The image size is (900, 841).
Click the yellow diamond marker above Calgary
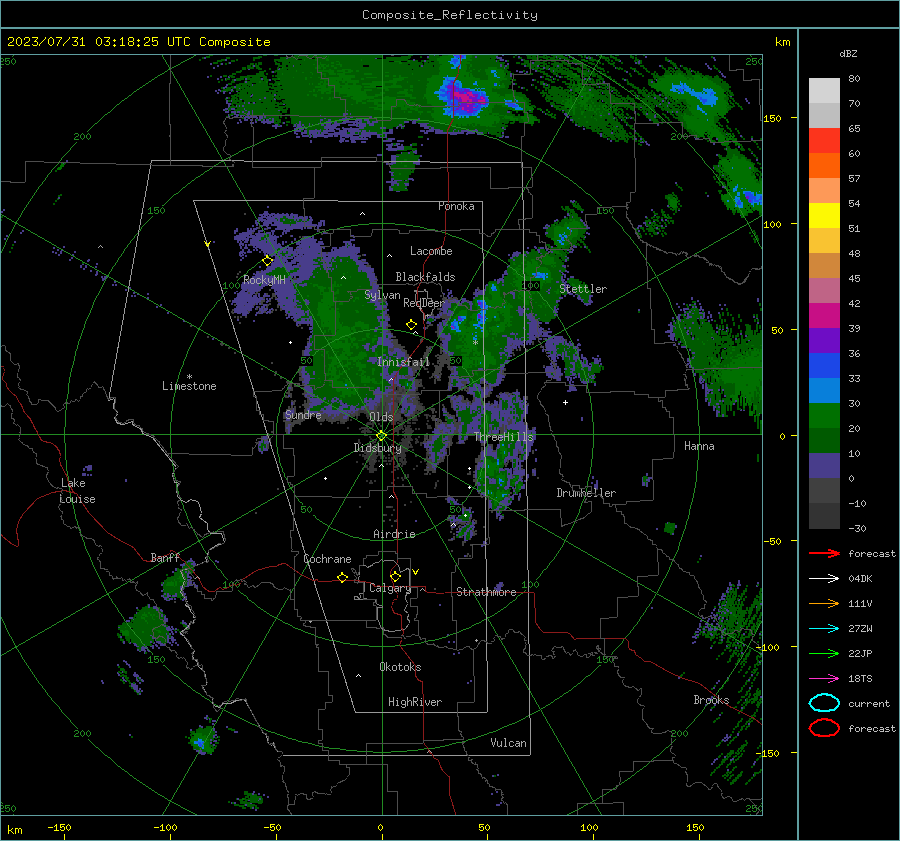click(395, 576)
